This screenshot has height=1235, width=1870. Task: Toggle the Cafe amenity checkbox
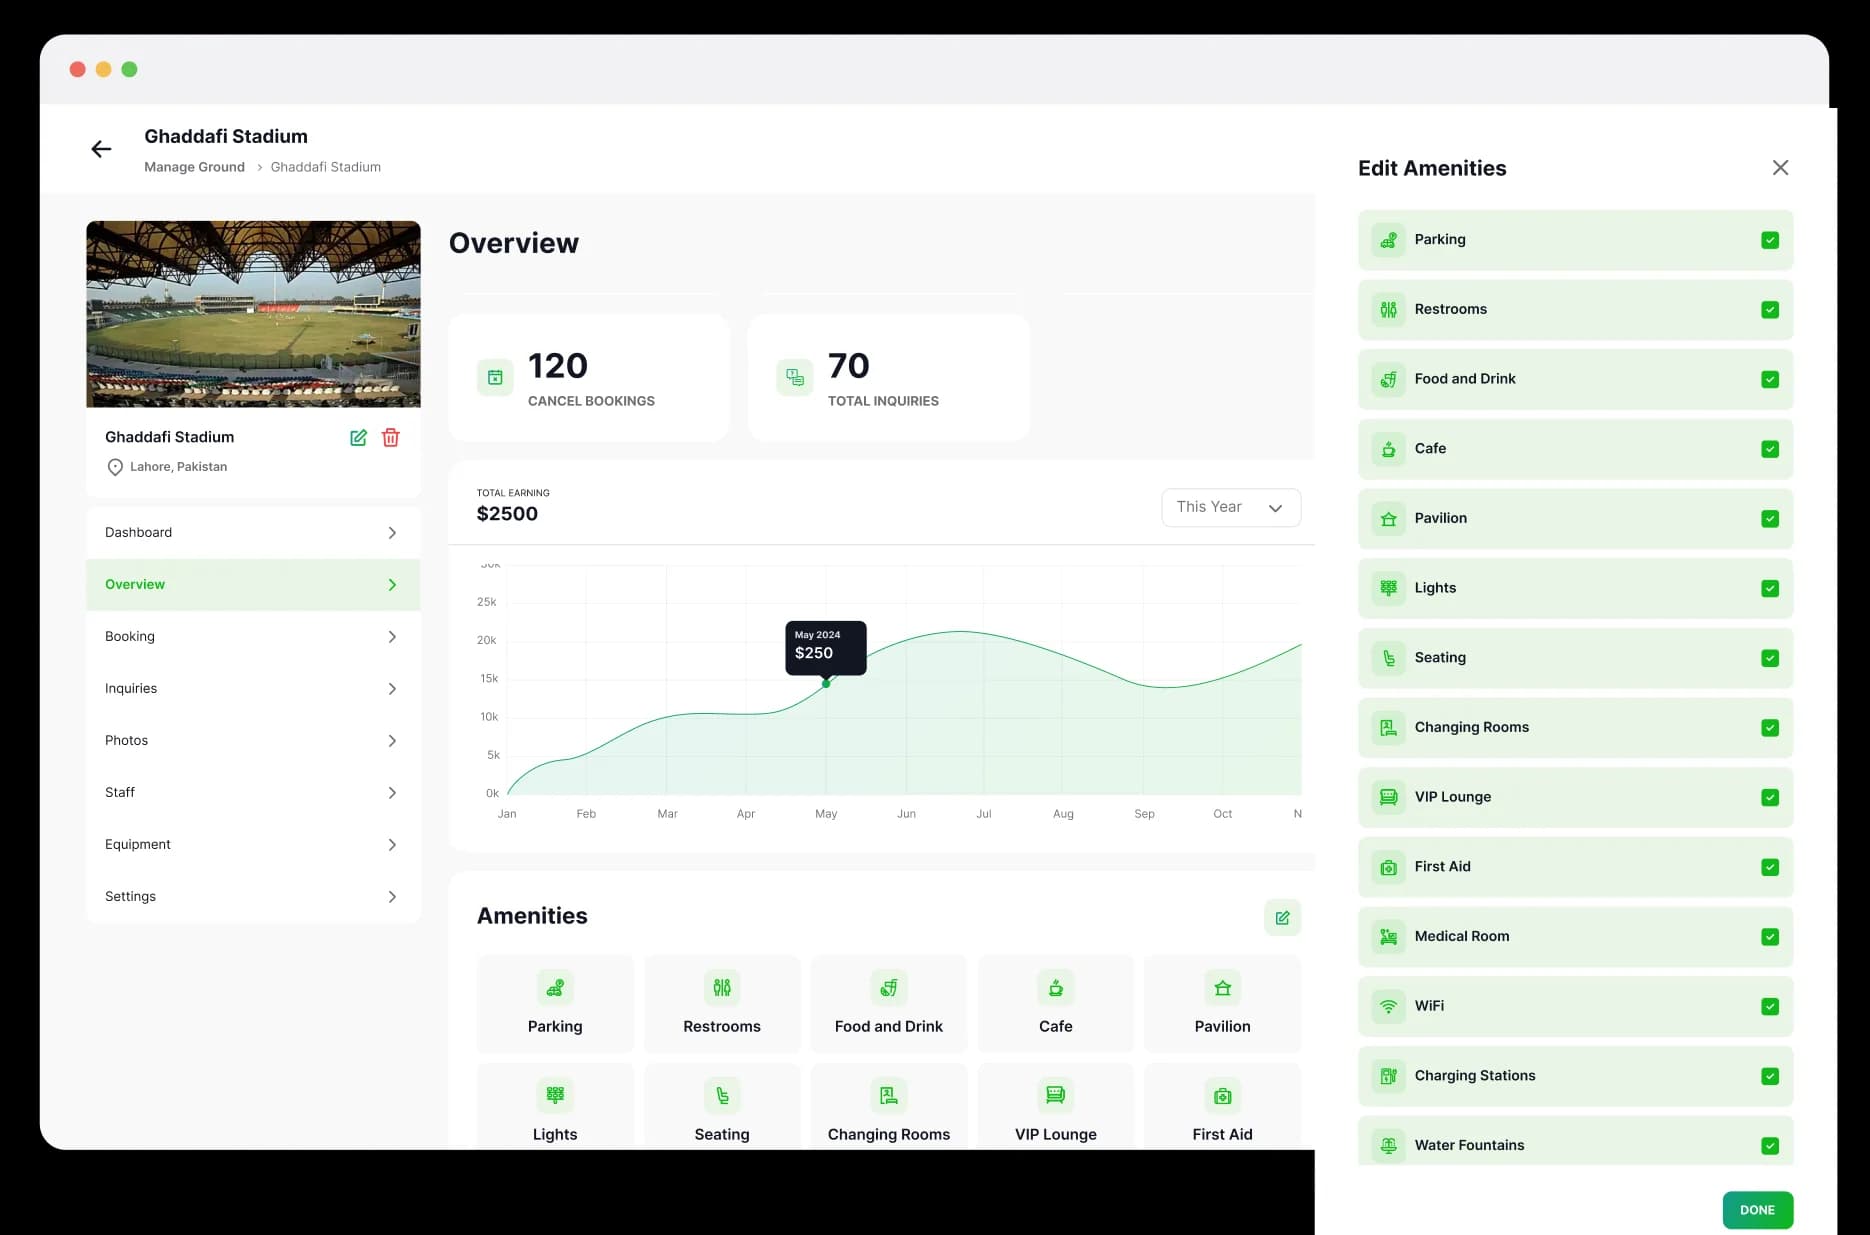pos(1770,449)
